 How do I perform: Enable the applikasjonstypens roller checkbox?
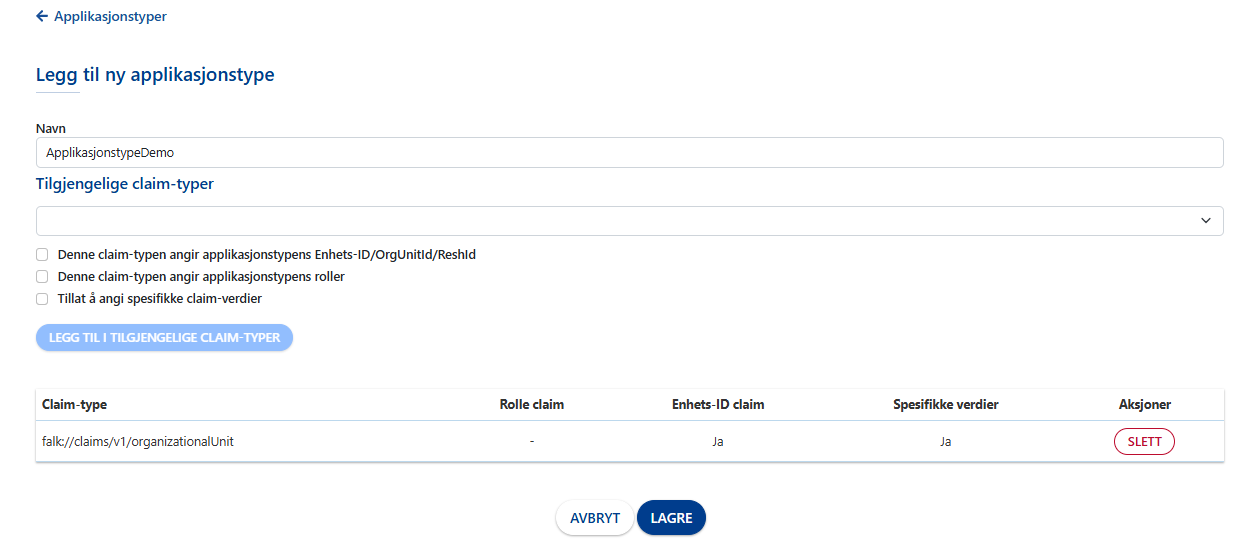point(42,276)
